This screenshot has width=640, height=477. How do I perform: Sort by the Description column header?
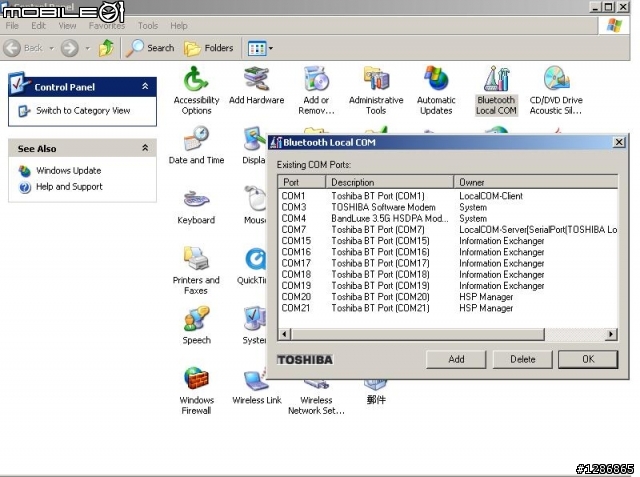coord(389,182)
